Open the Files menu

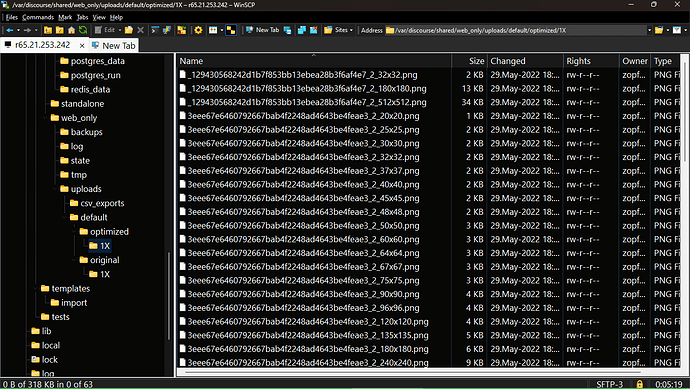pos(11,17)
